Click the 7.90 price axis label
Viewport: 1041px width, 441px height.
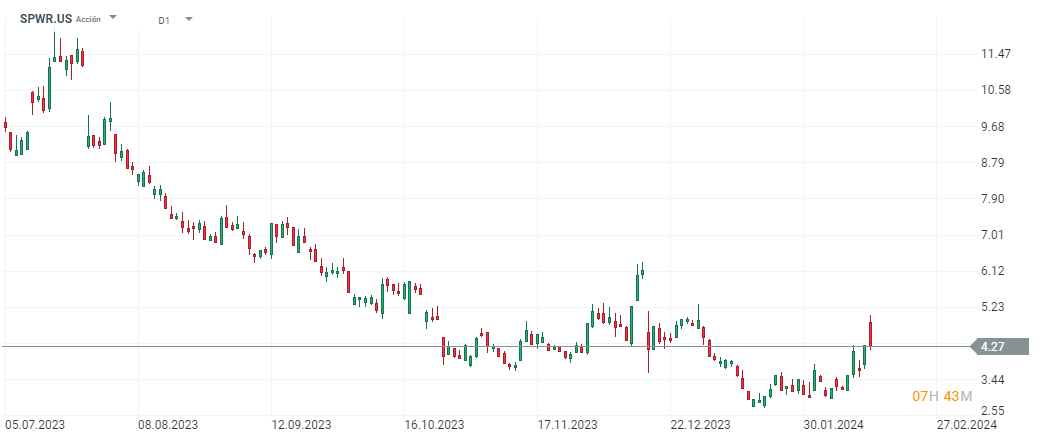(995, 199)
